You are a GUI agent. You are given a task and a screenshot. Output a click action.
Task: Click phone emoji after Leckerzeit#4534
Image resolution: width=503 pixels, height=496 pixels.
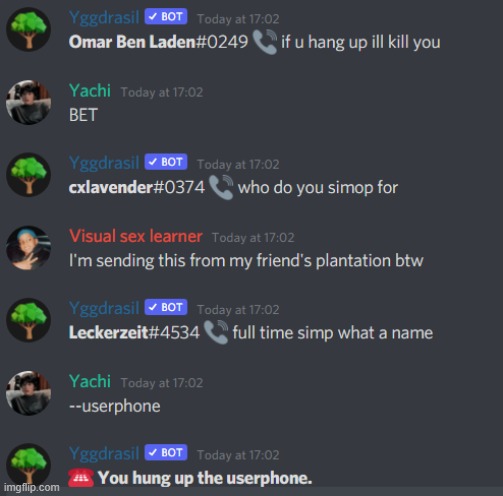pos(216,332)
